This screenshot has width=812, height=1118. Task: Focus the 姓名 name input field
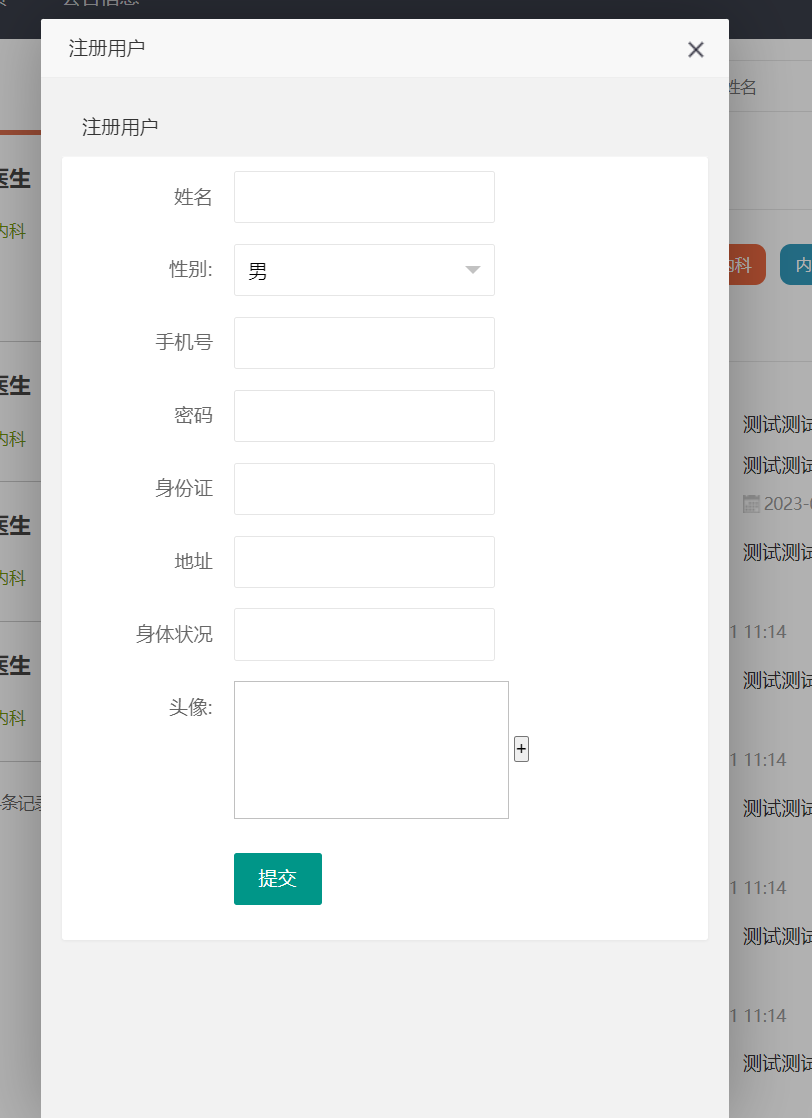coord(363,197)
